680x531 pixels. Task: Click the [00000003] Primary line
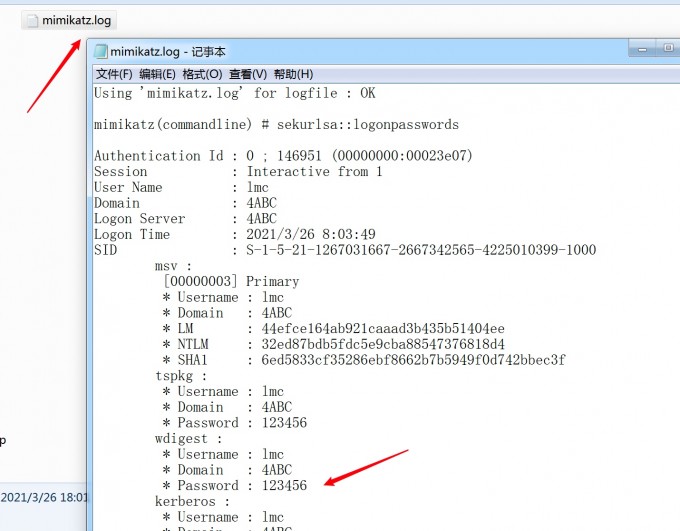coord(231,282)
